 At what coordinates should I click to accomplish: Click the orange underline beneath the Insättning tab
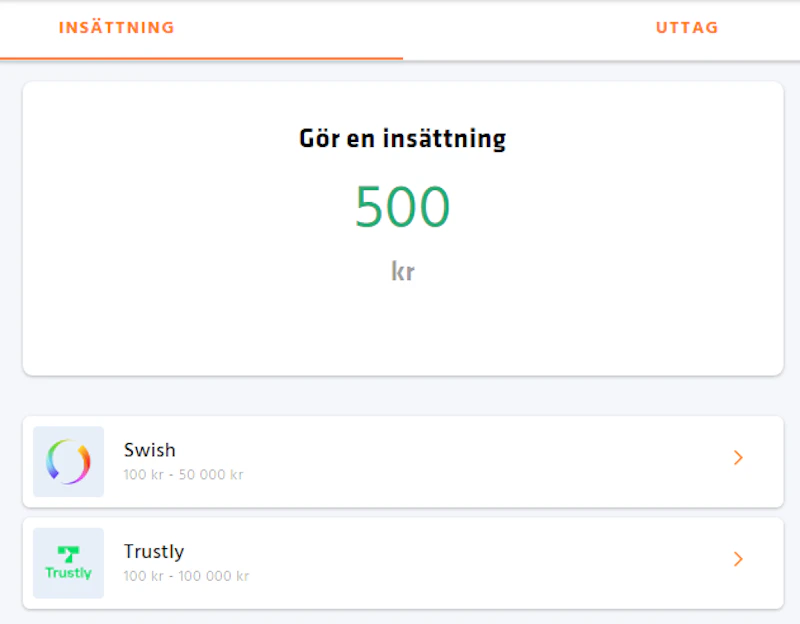click(200, 58)
